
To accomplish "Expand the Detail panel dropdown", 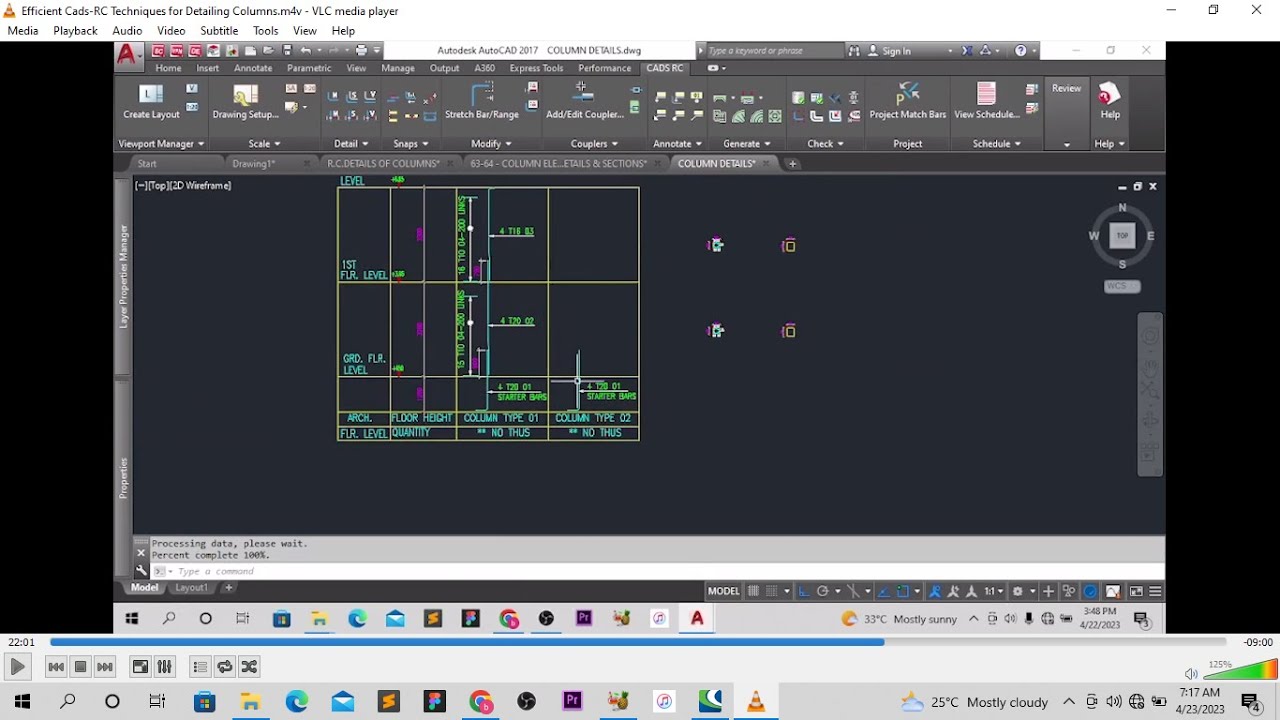I will 351,144.
